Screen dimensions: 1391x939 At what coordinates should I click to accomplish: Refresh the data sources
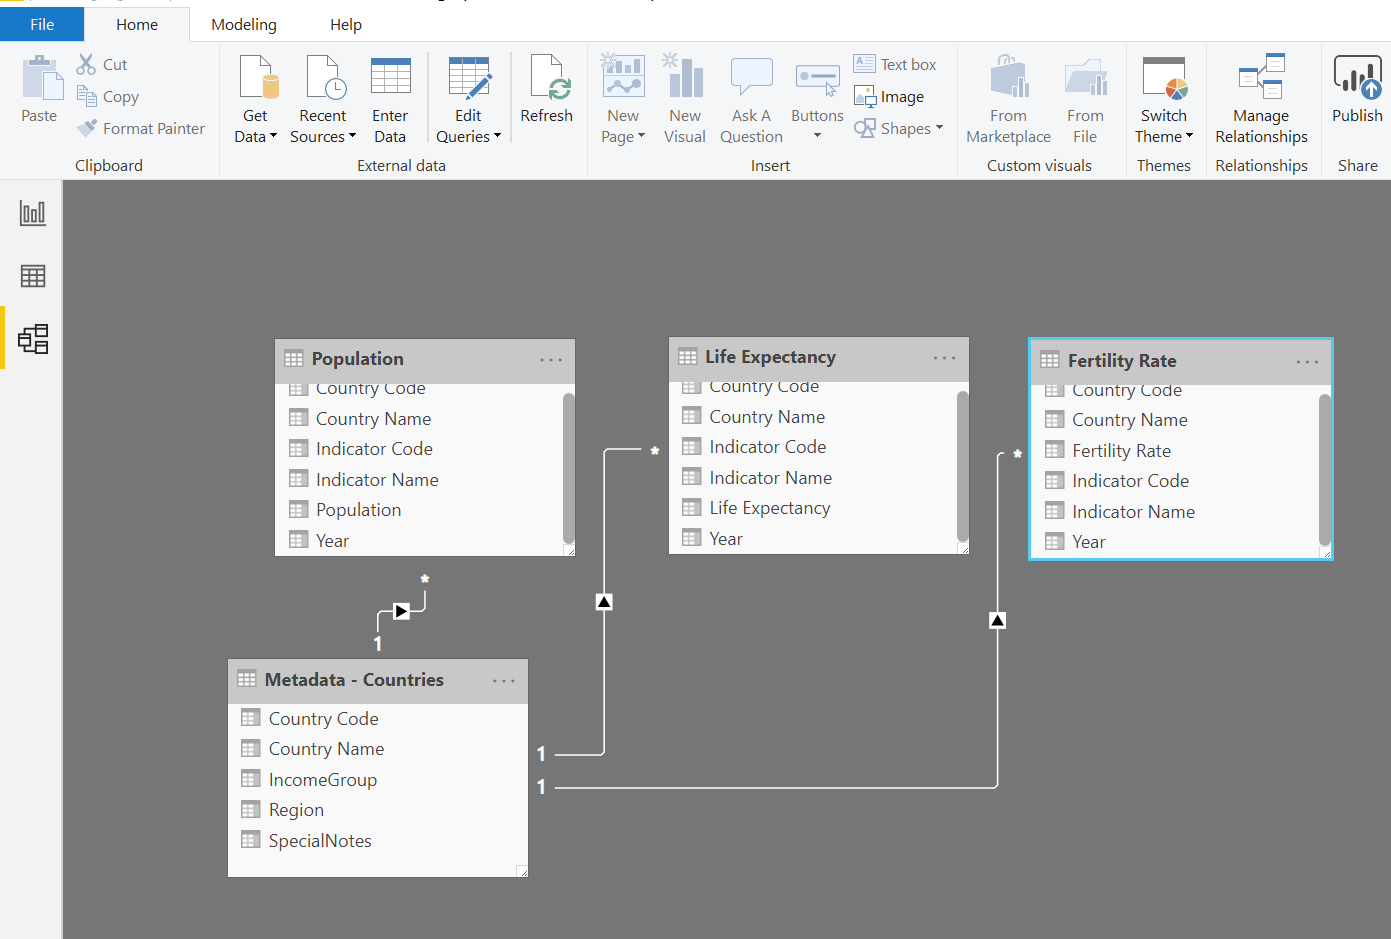(547, 97)
